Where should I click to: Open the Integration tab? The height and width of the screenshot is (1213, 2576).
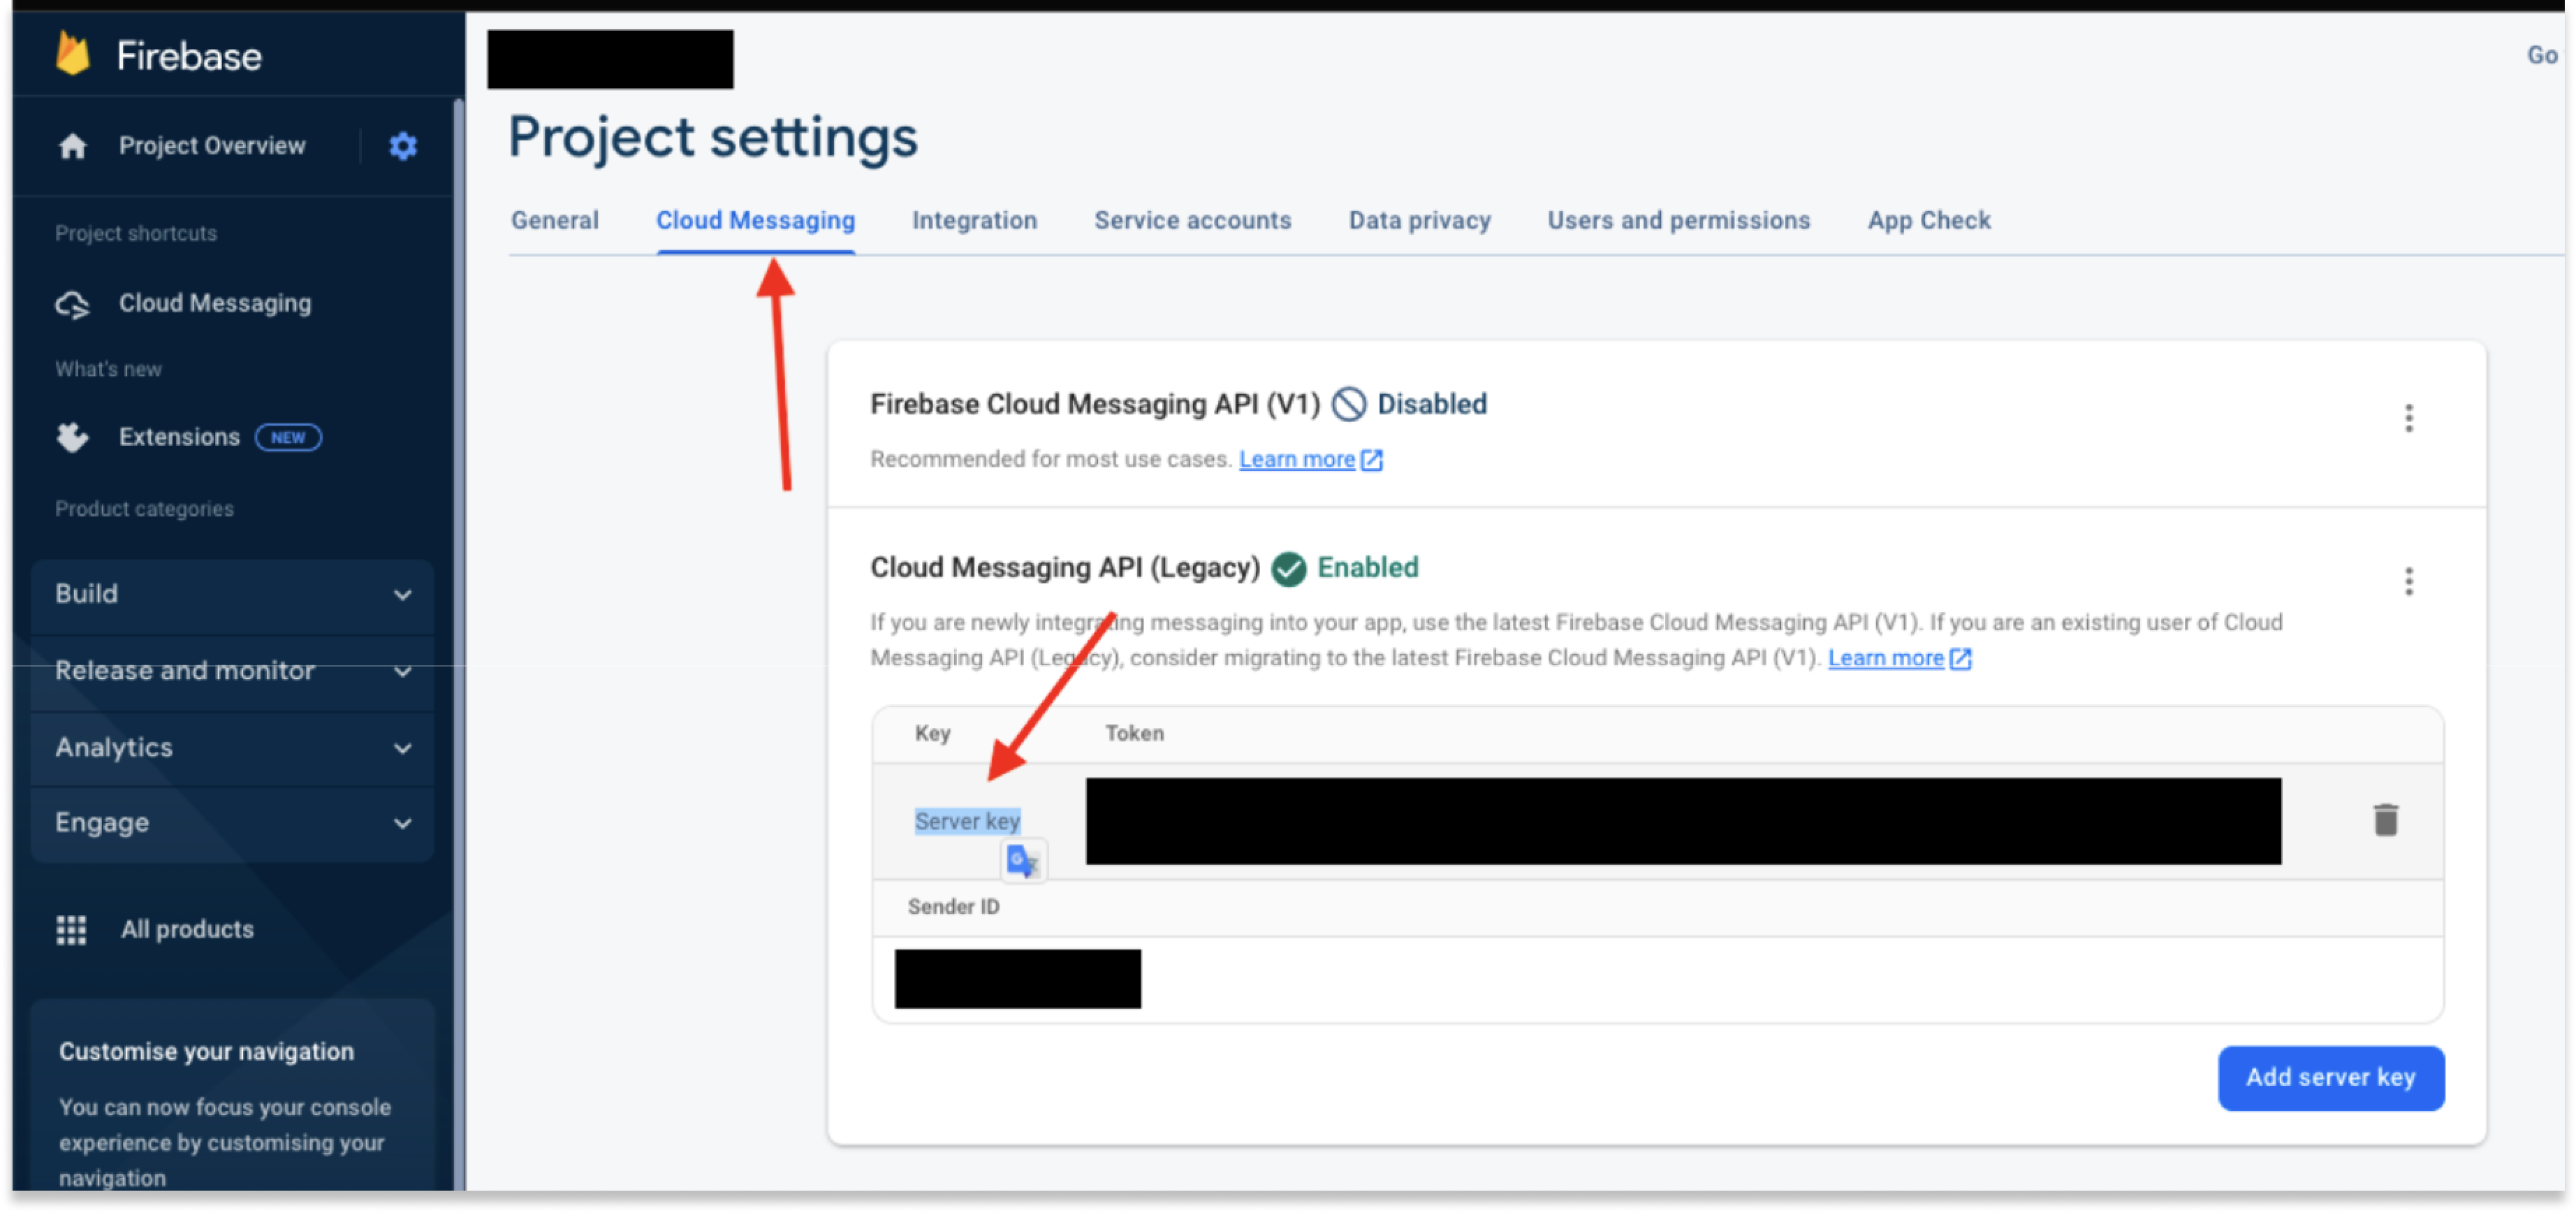(x=974, y=220)
